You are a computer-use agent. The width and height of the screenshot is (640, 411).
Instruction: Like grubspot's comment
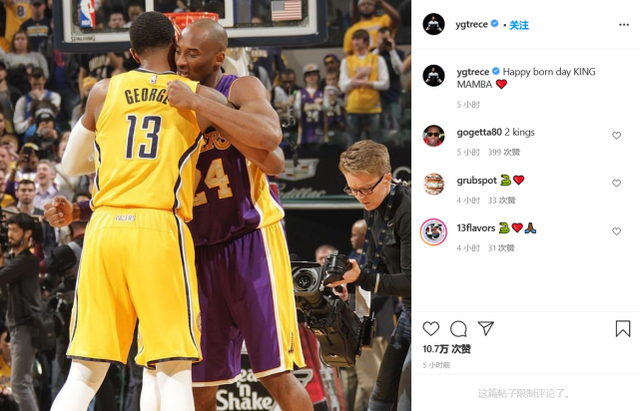click(616, 183)
